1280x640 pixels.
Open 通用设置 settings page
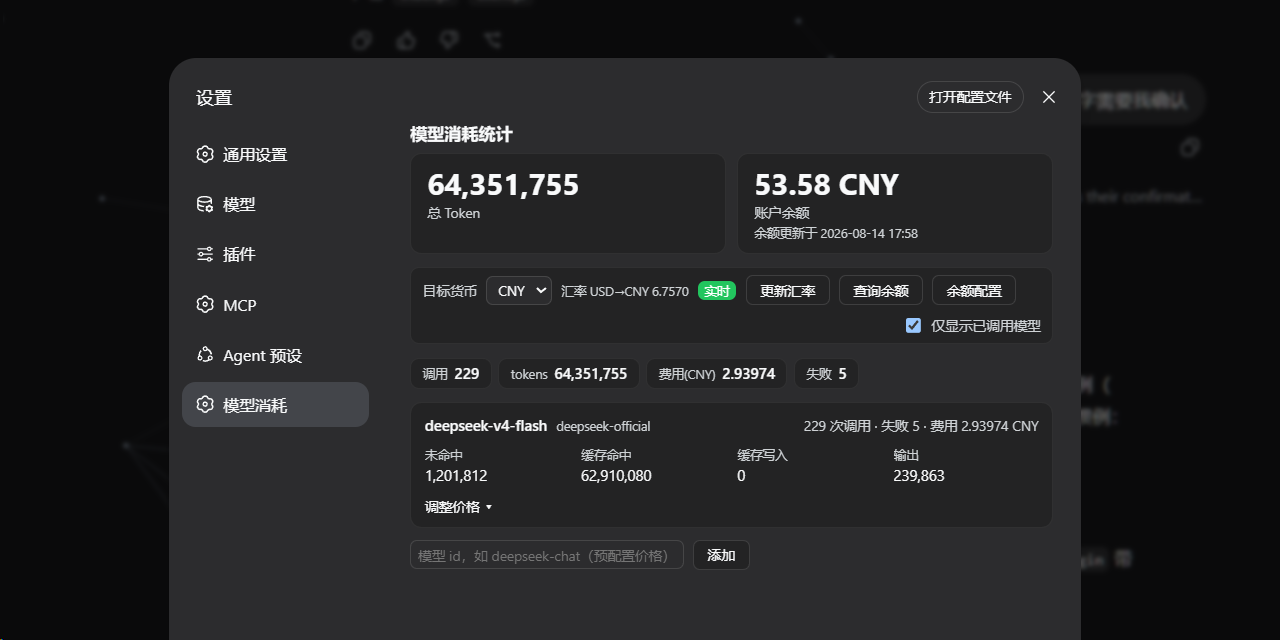click(x=275, y=154)
